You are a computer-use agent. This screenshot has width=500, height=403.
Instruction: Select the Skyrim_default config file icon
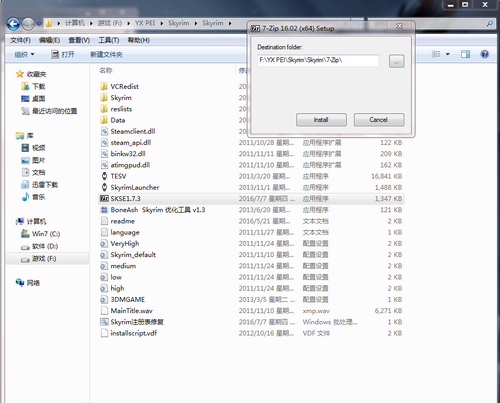104,255
